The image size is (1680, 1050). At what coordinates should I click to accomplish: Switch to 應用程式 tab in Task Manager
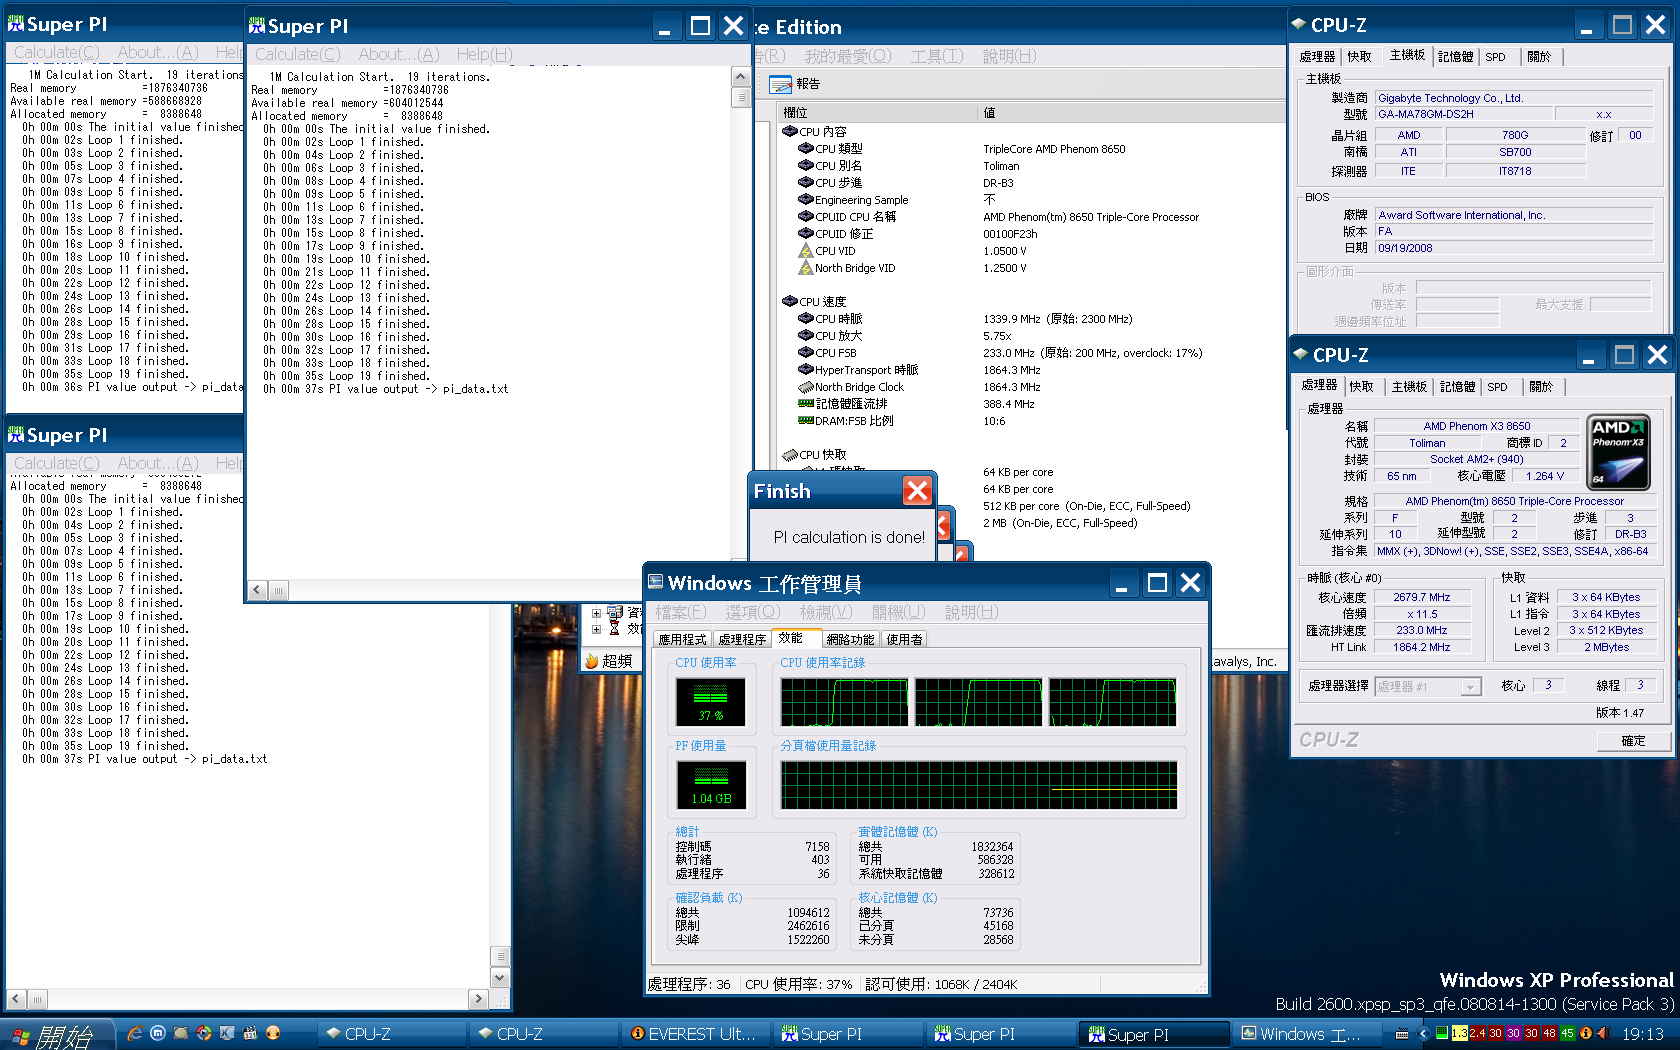682,639
